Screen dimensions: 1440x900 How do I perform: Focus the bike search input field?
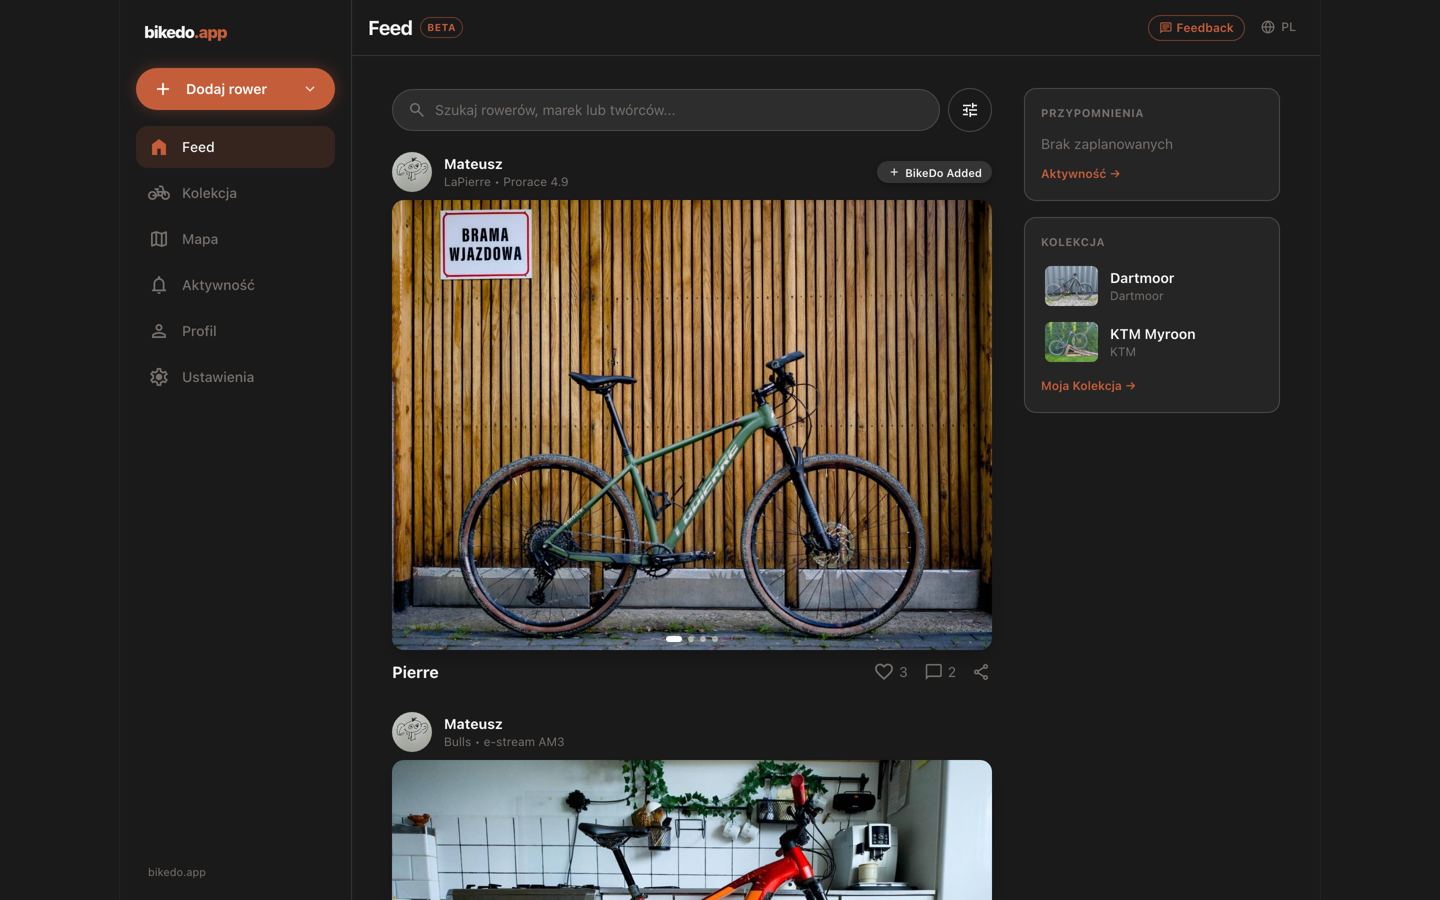(x=666, y=110)
